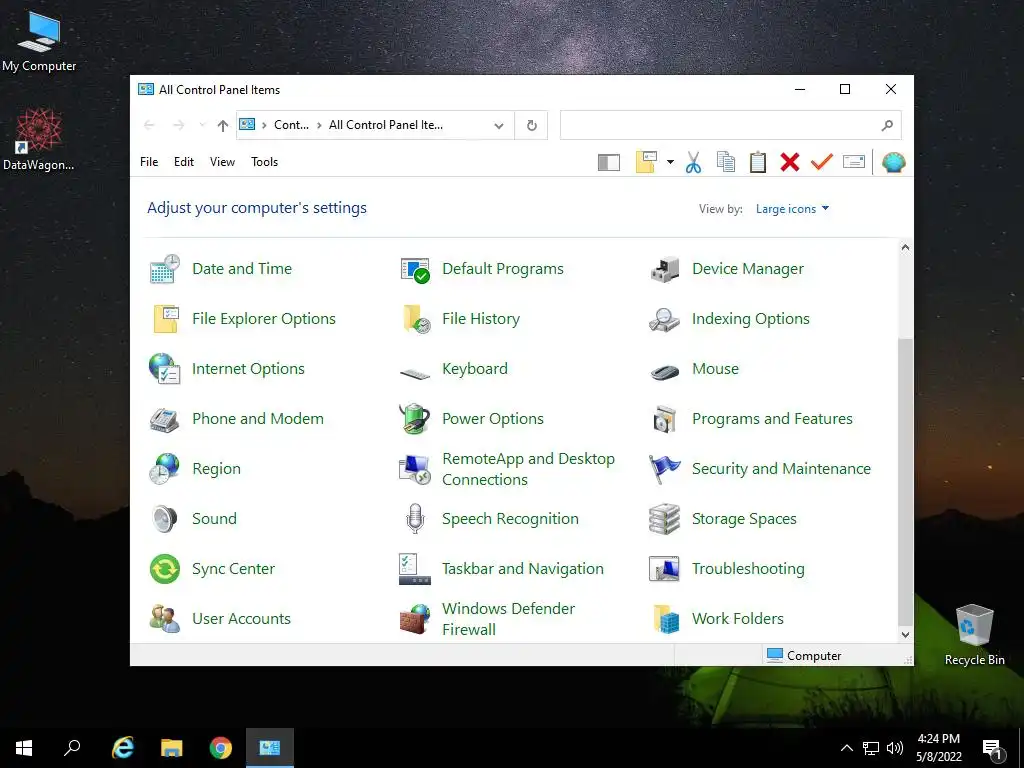
Task: Click the File Explorer Options icon
Action: click(x=165, y=319)
